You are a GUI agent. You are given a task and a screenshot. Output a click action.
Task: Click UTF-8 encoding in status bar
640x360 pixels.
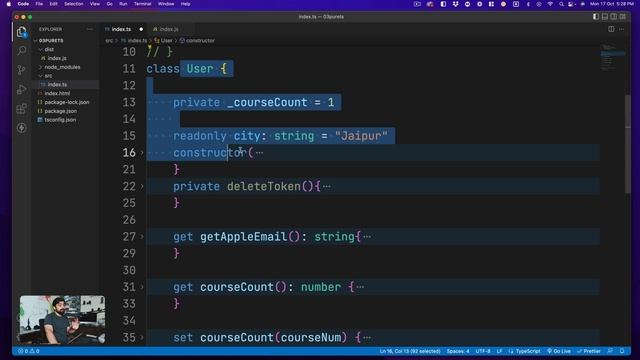[483, 351]
